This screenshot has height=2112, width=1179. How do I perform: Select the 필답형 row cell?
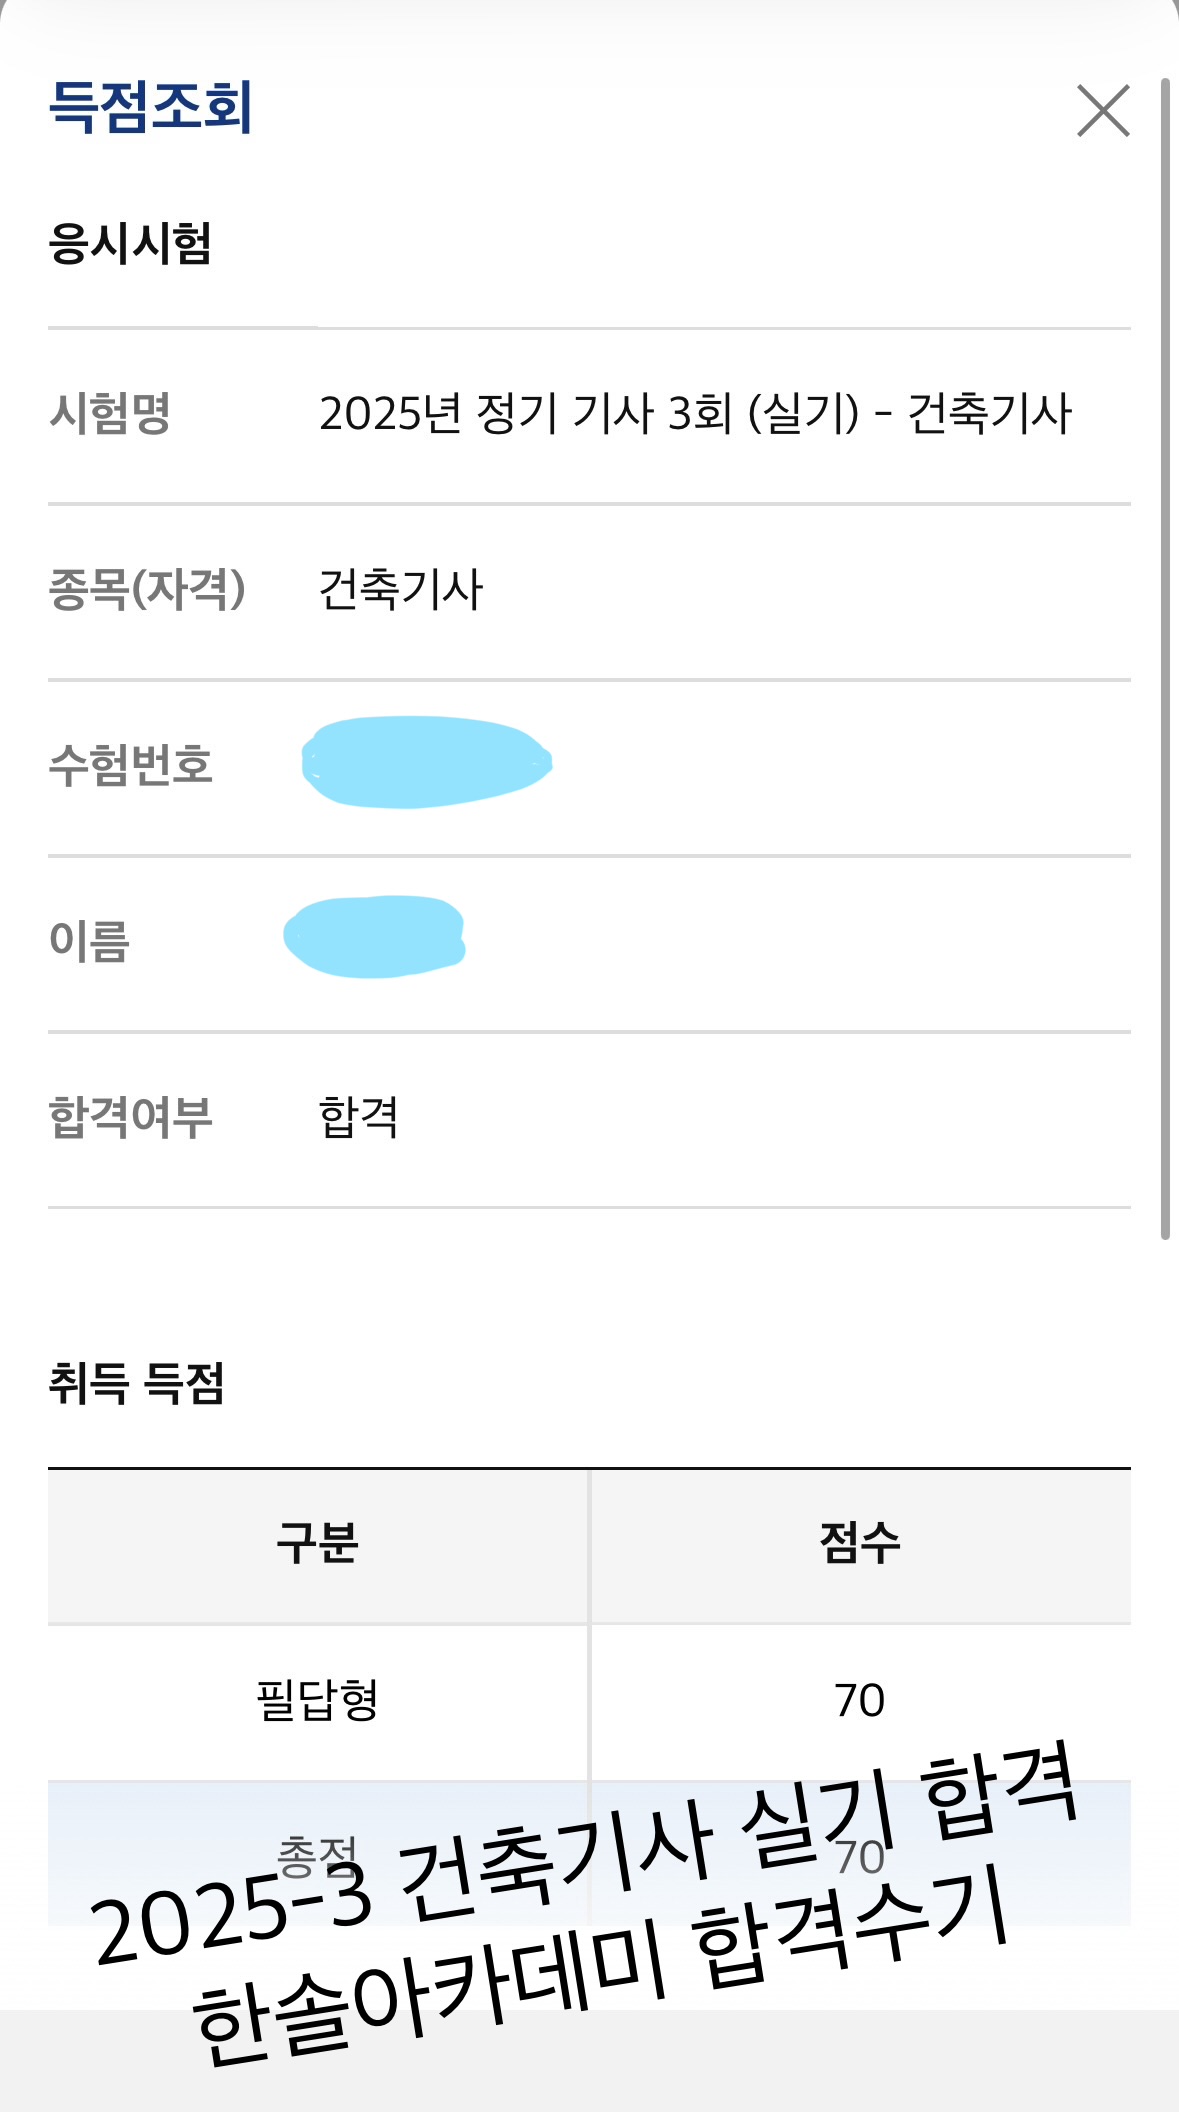tap(318, 1700)
